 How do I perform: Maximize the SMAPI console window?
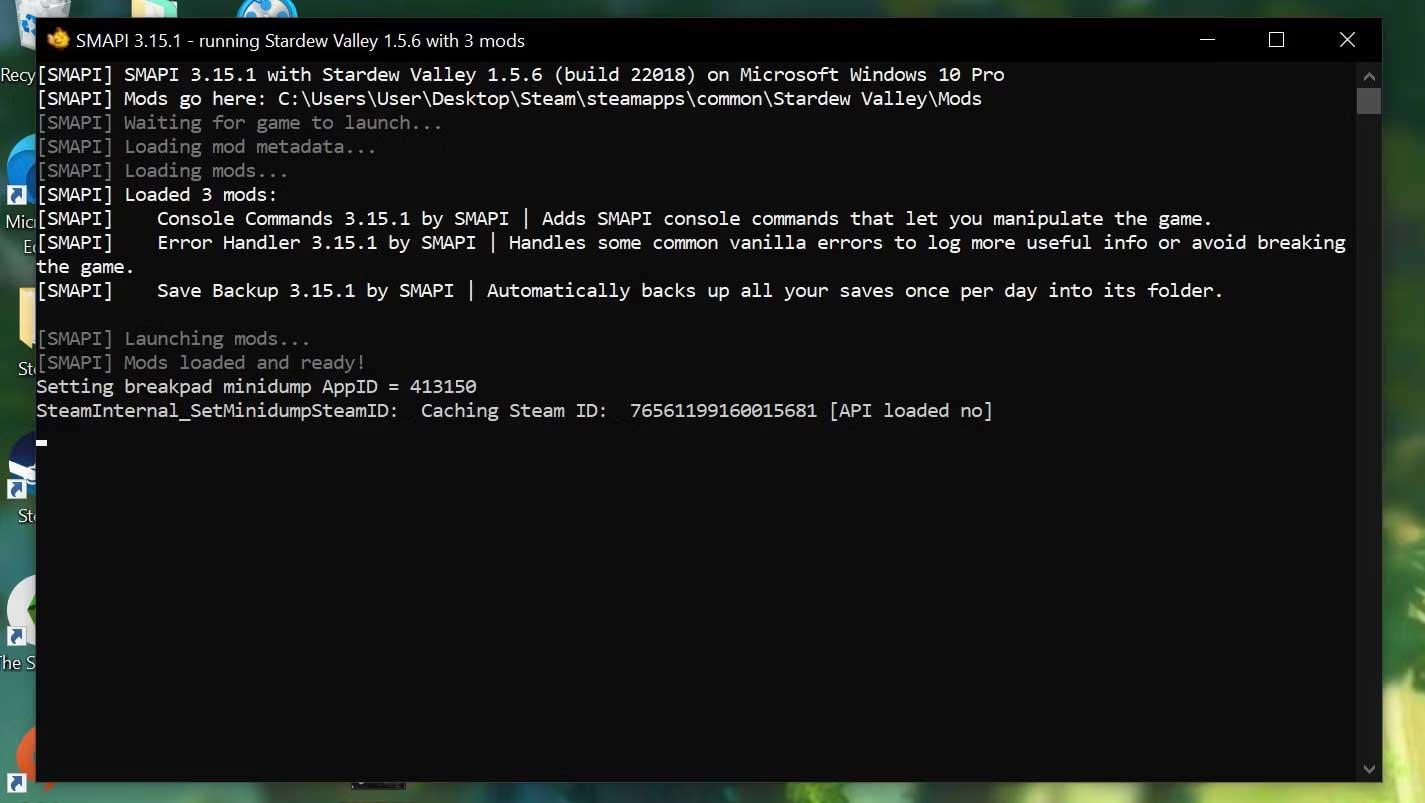(x=1276, y=40)
